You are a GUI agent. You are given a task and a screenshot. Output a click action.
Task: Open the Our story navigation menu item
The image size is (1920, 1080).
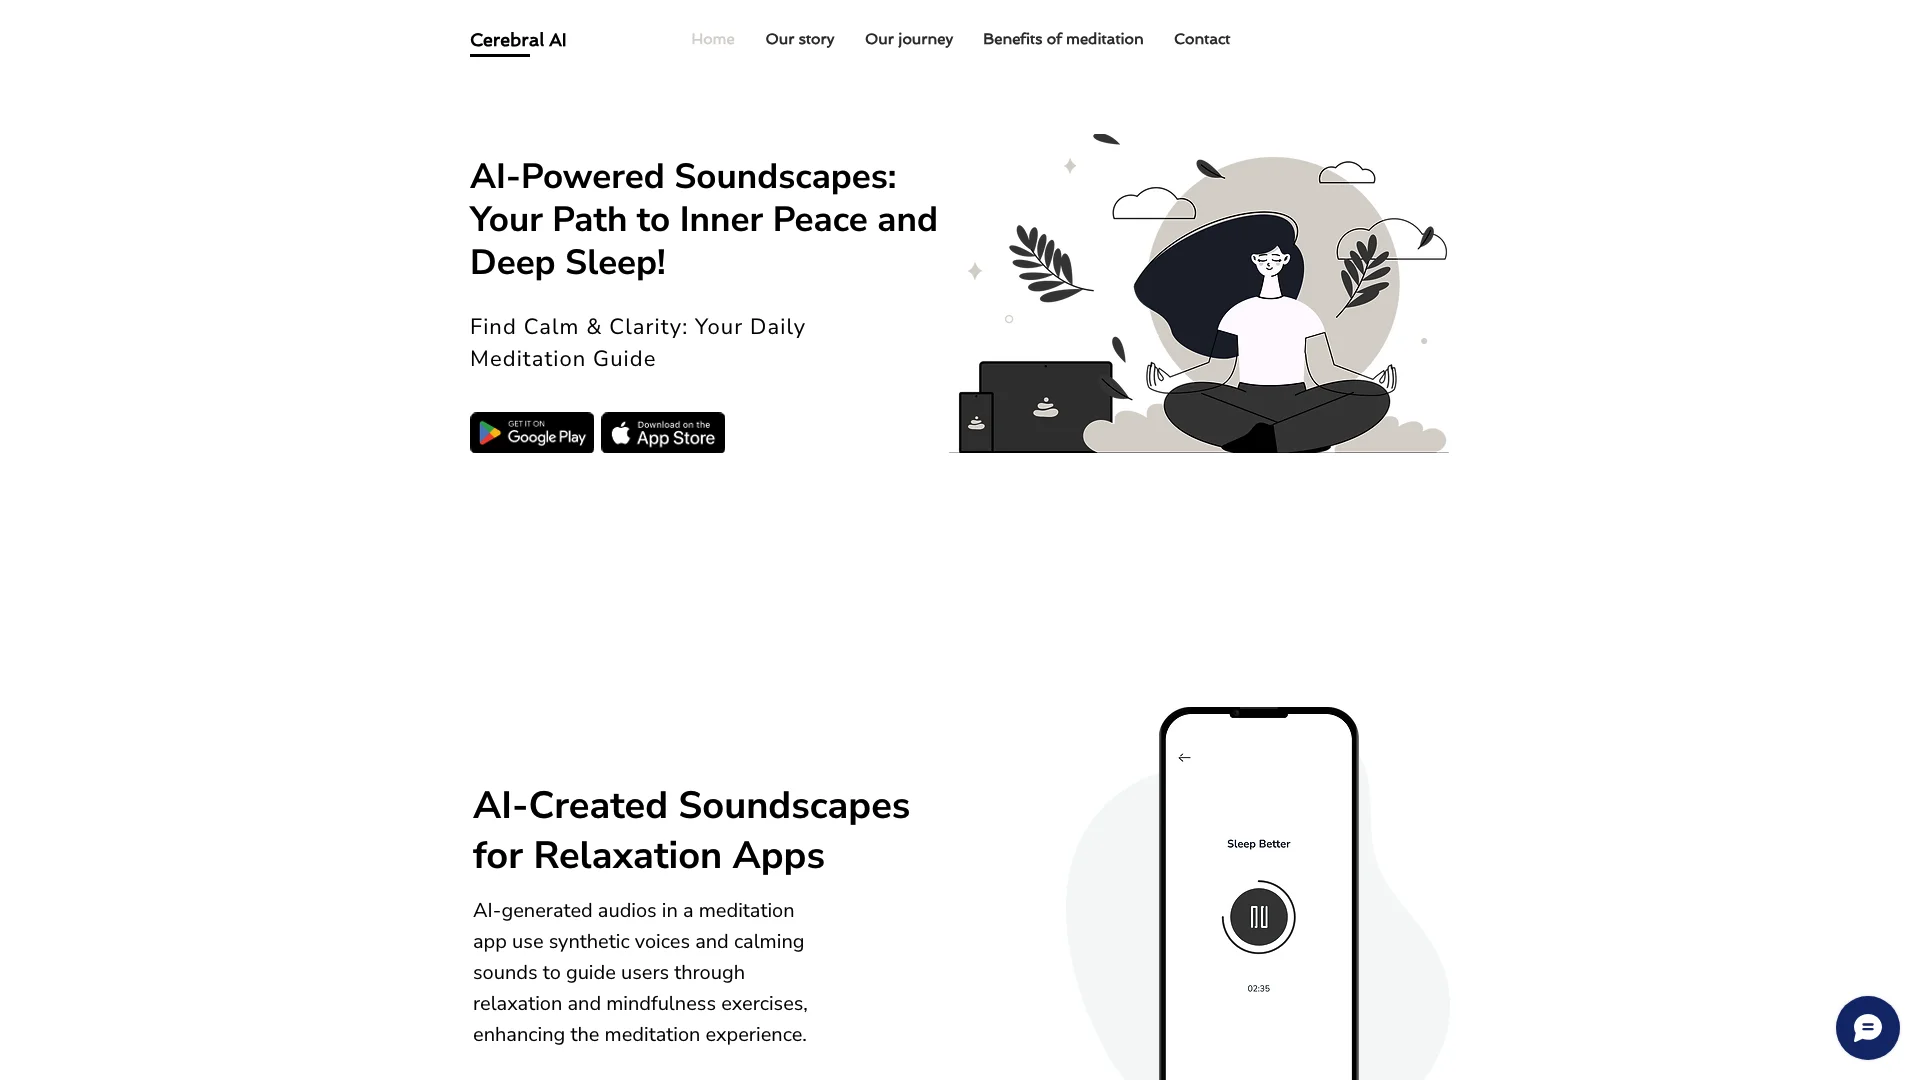(799, 38)
